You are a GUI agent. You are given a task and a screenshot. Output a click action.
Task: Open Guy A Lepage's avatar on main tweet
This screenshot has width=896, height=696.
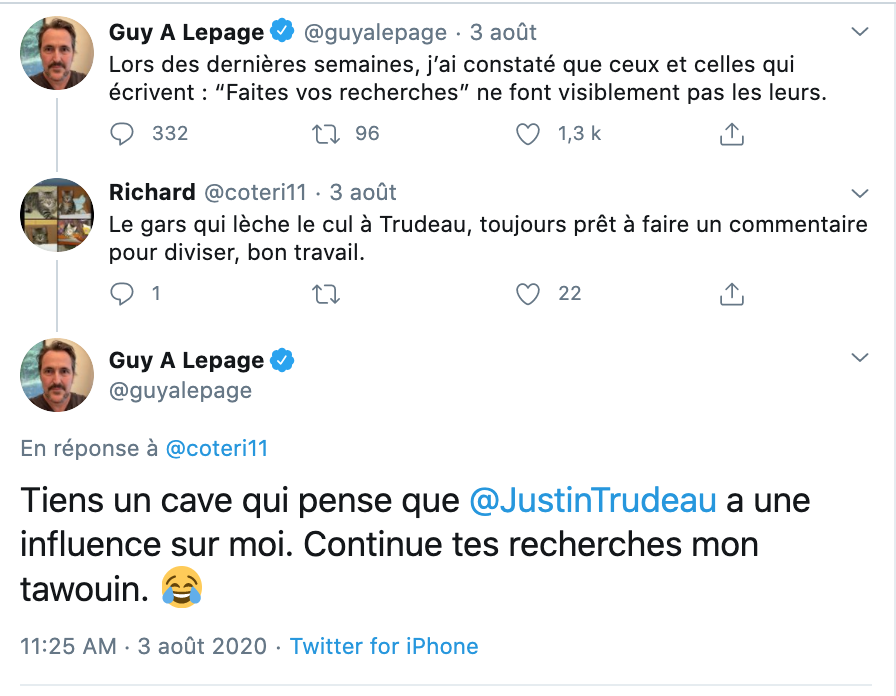(x=57, y=375)
